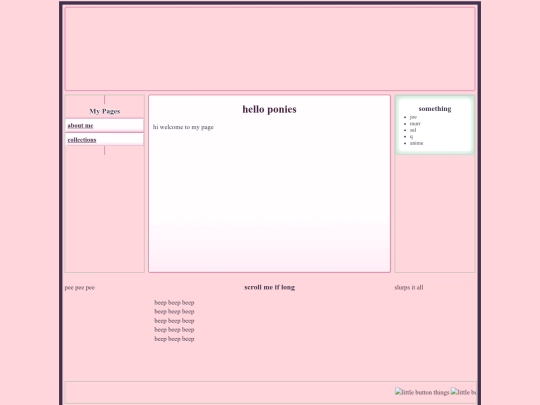Click the 'anime' list item
The height and width of the screenshot is (405, 540).
tap(416, 143)
